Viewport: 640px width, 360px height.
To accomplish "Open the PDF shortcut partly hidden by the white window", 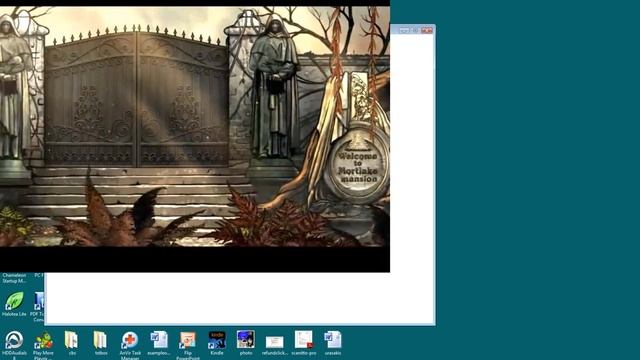I will click(38, 306).
